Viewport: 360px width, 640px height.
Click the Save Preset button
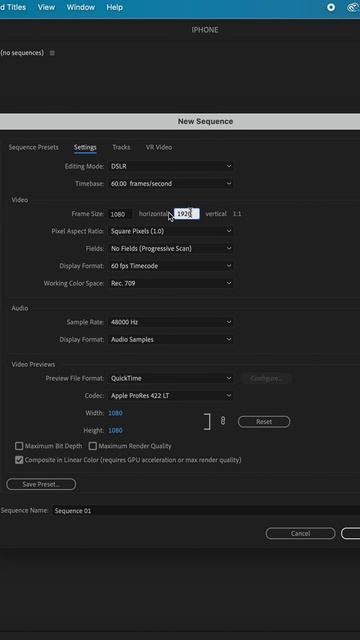click(41, 484)
